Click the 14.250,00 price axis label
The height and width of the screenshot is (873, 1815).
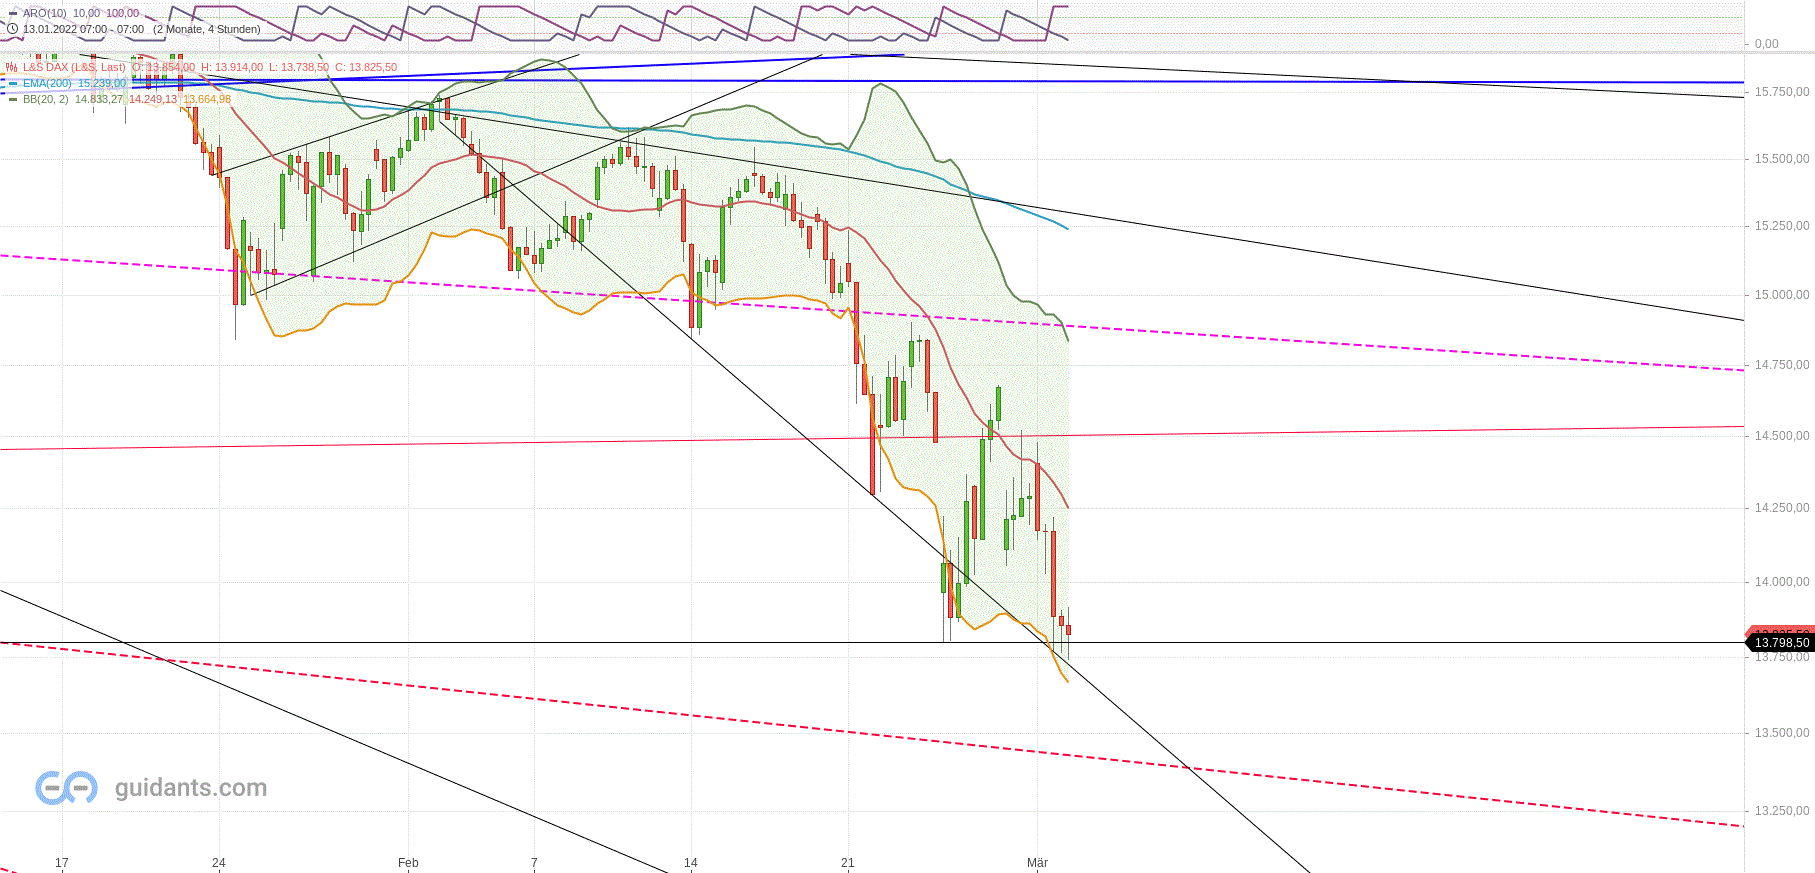(1782, 508)
